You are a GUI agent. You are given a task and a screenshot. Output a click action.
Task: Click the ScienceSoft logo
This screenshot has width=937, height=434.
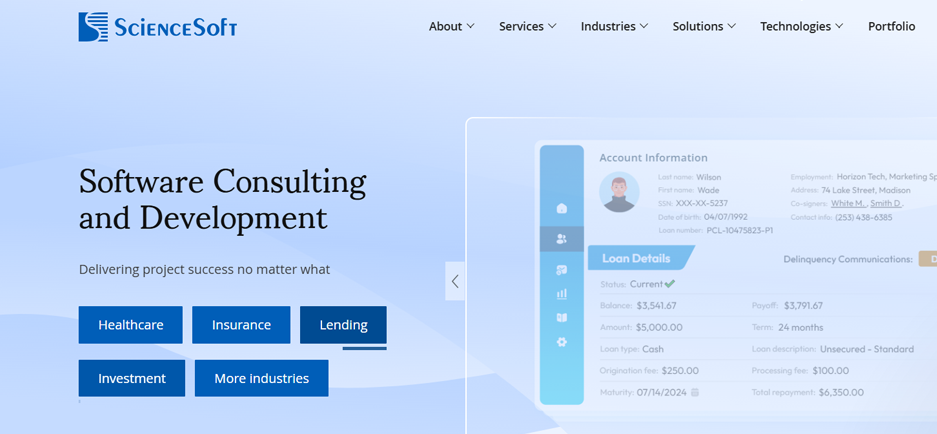157,27
